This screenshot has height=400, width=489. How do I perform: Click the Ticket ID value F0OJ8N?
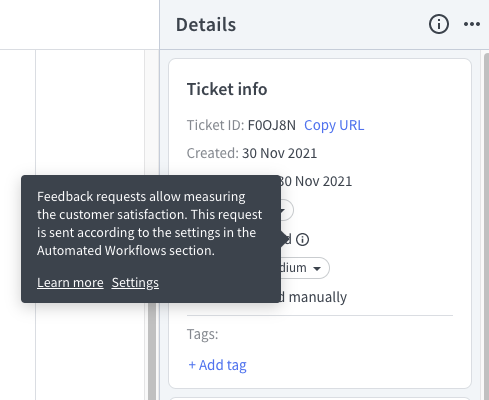pos(272,125)
